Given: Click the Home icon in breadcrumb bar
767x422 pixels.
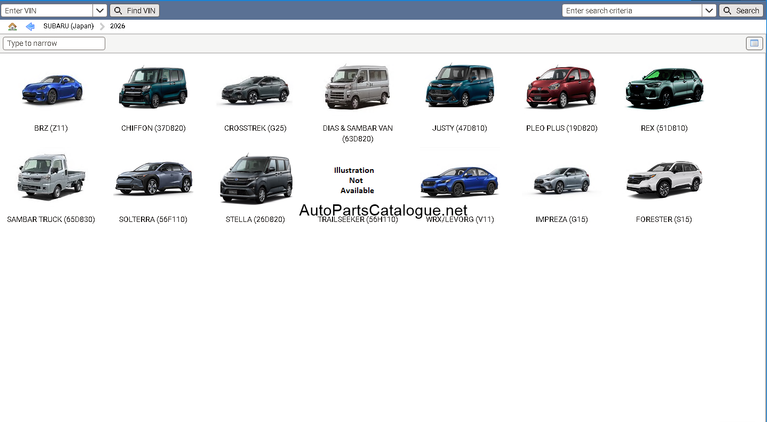Looking at the screenshot, I should pos(12,26).
